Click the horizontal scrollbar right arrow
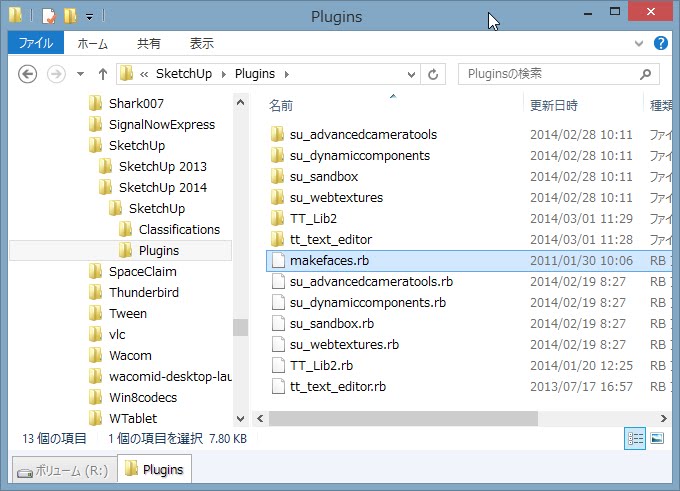The width and height of the screenshot is (680, 491). pyautogui.click(x=664, y=419)
